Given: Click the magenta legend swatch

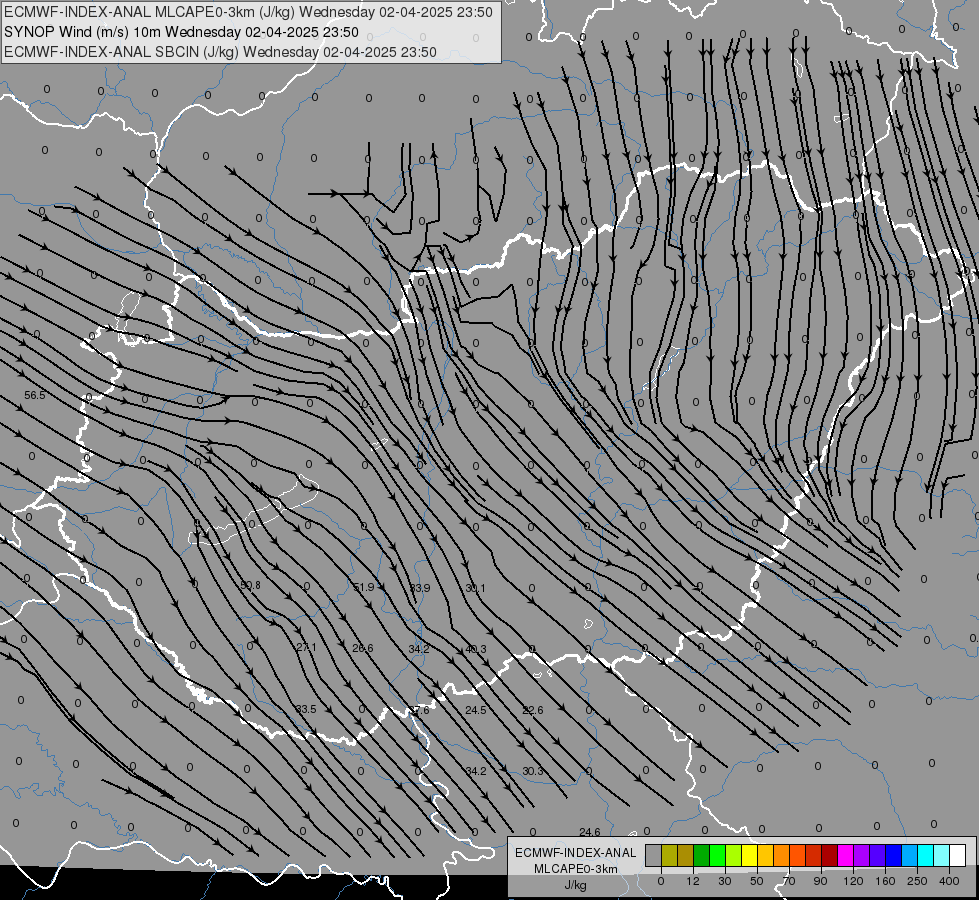Looking at the screenshot, I should pyautogui.click(x=845, y=855).
